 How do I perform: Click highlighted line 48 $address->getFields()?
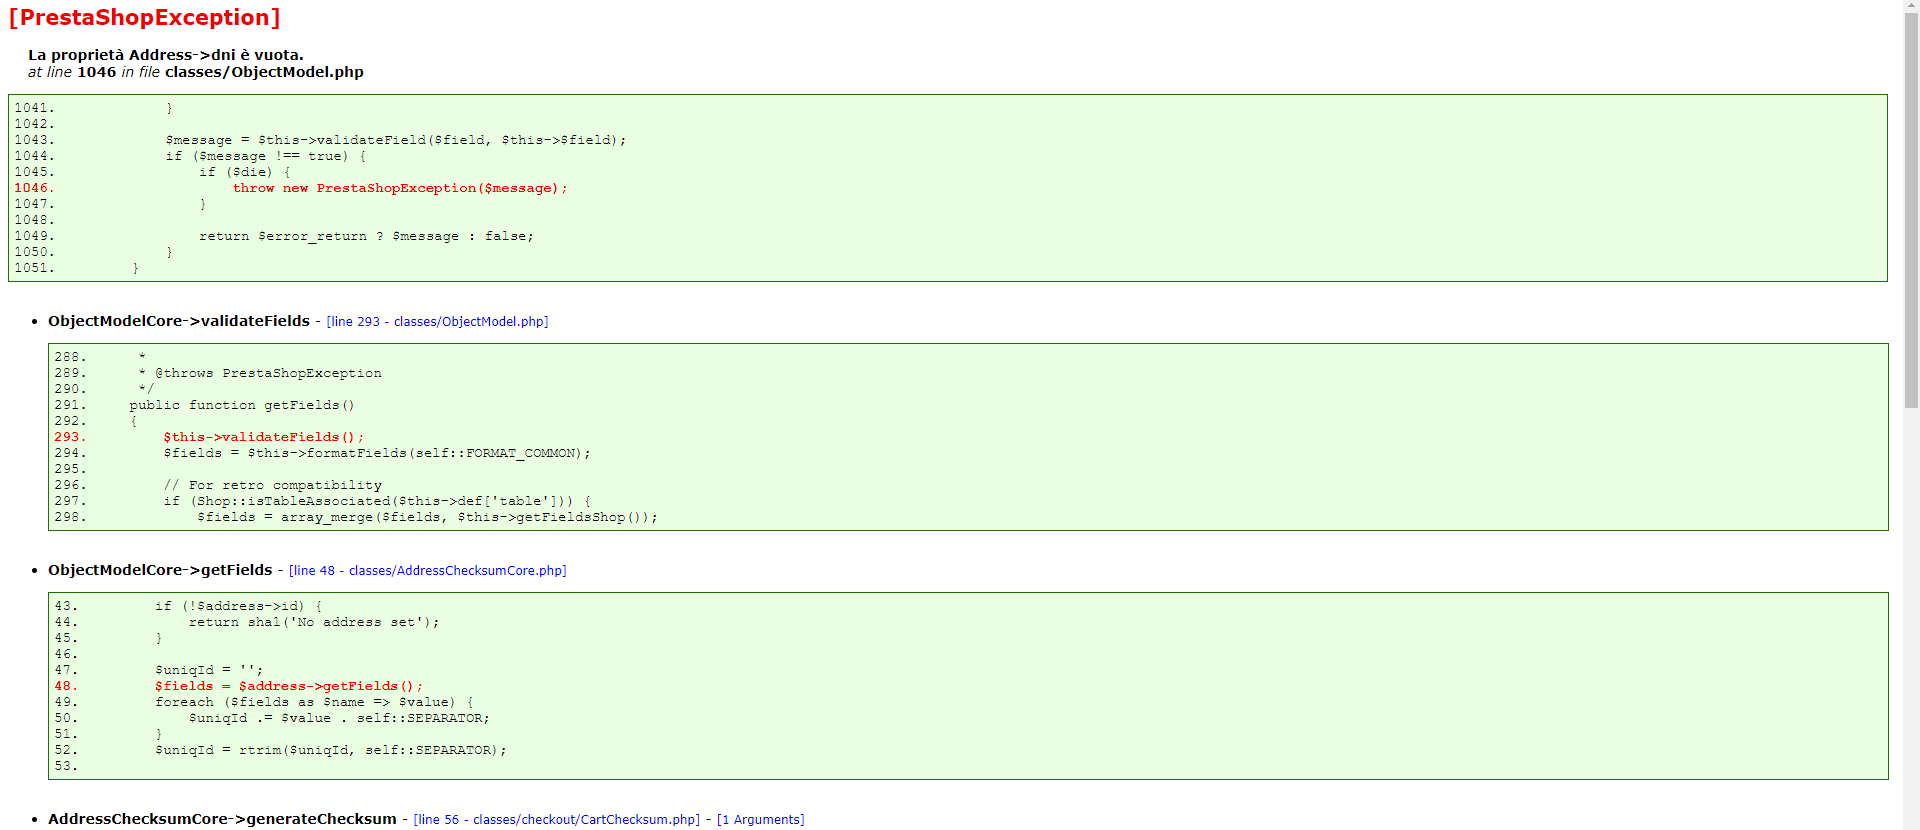[x=289, y=686]
